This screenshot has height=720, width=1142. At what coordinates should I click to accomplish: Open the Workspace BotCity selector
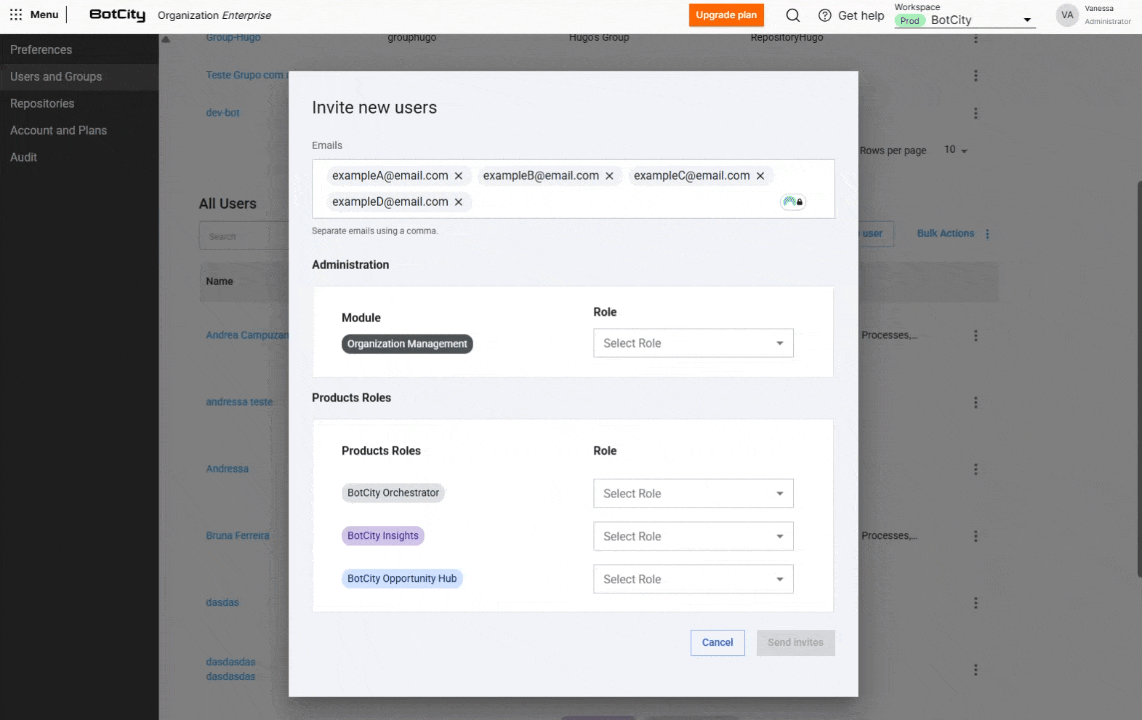(965, 20)
